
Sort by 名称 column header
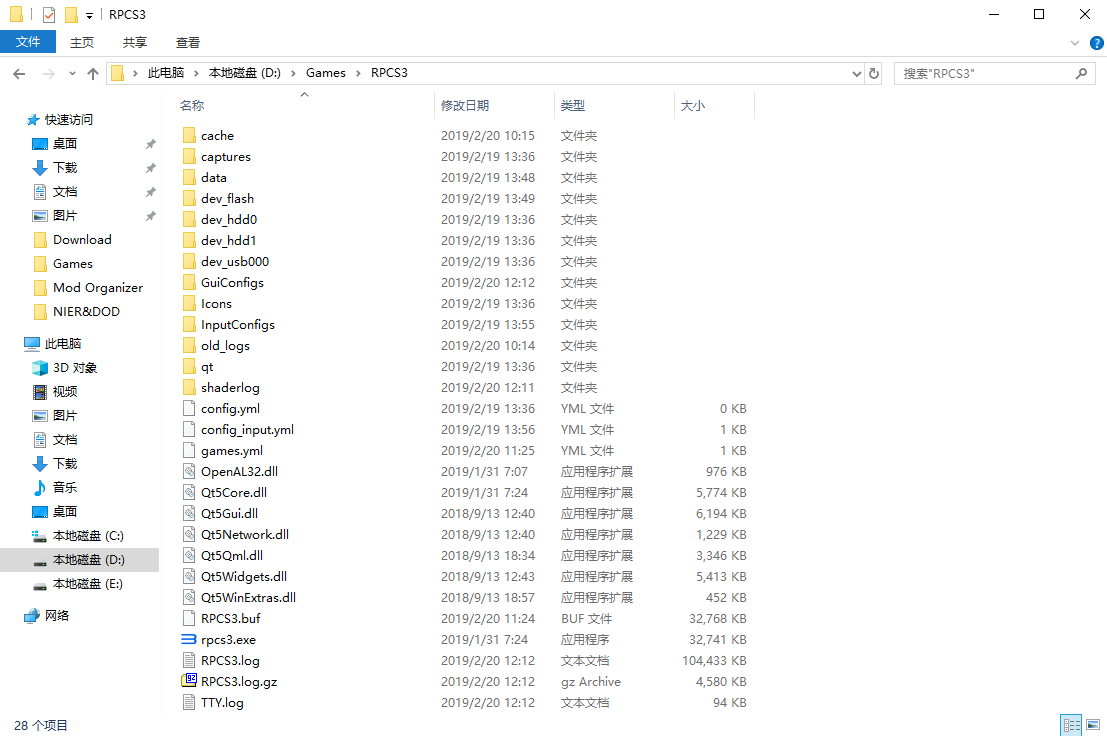point(192,106)
